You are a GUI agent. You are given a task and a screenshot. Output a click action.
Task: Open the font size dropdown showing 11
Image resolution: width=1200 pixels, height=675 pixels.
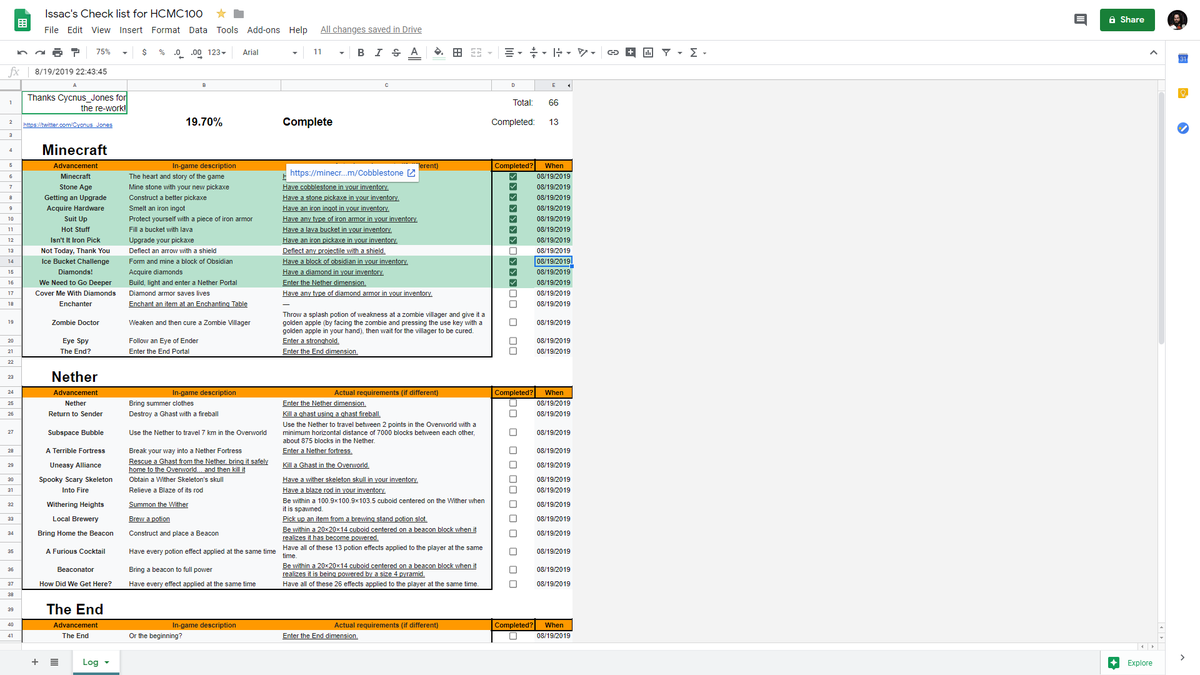click(x=327, y=52)
